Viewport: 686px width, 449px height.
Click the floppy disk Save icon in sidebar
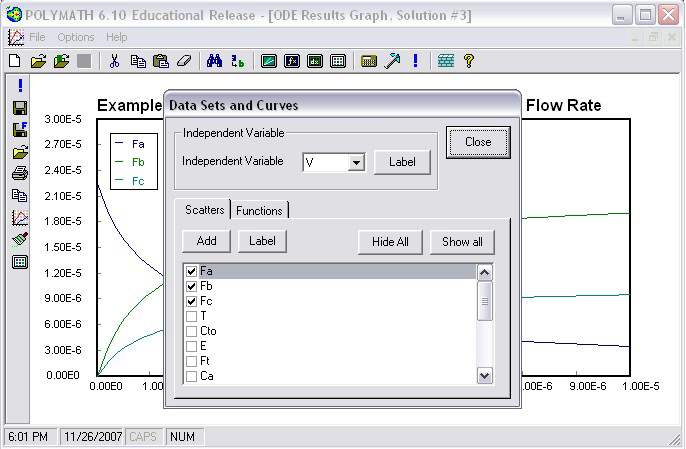[20, 108]
